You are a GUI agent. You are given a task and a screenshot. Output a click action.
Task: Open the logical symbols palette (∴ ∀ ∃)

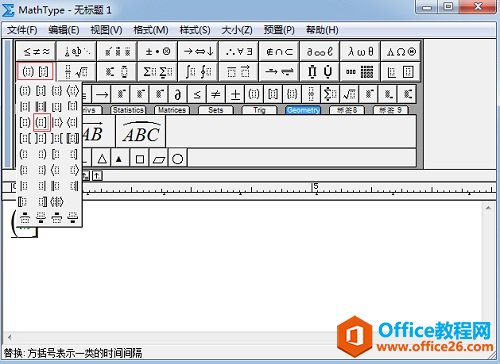point(239,51)
